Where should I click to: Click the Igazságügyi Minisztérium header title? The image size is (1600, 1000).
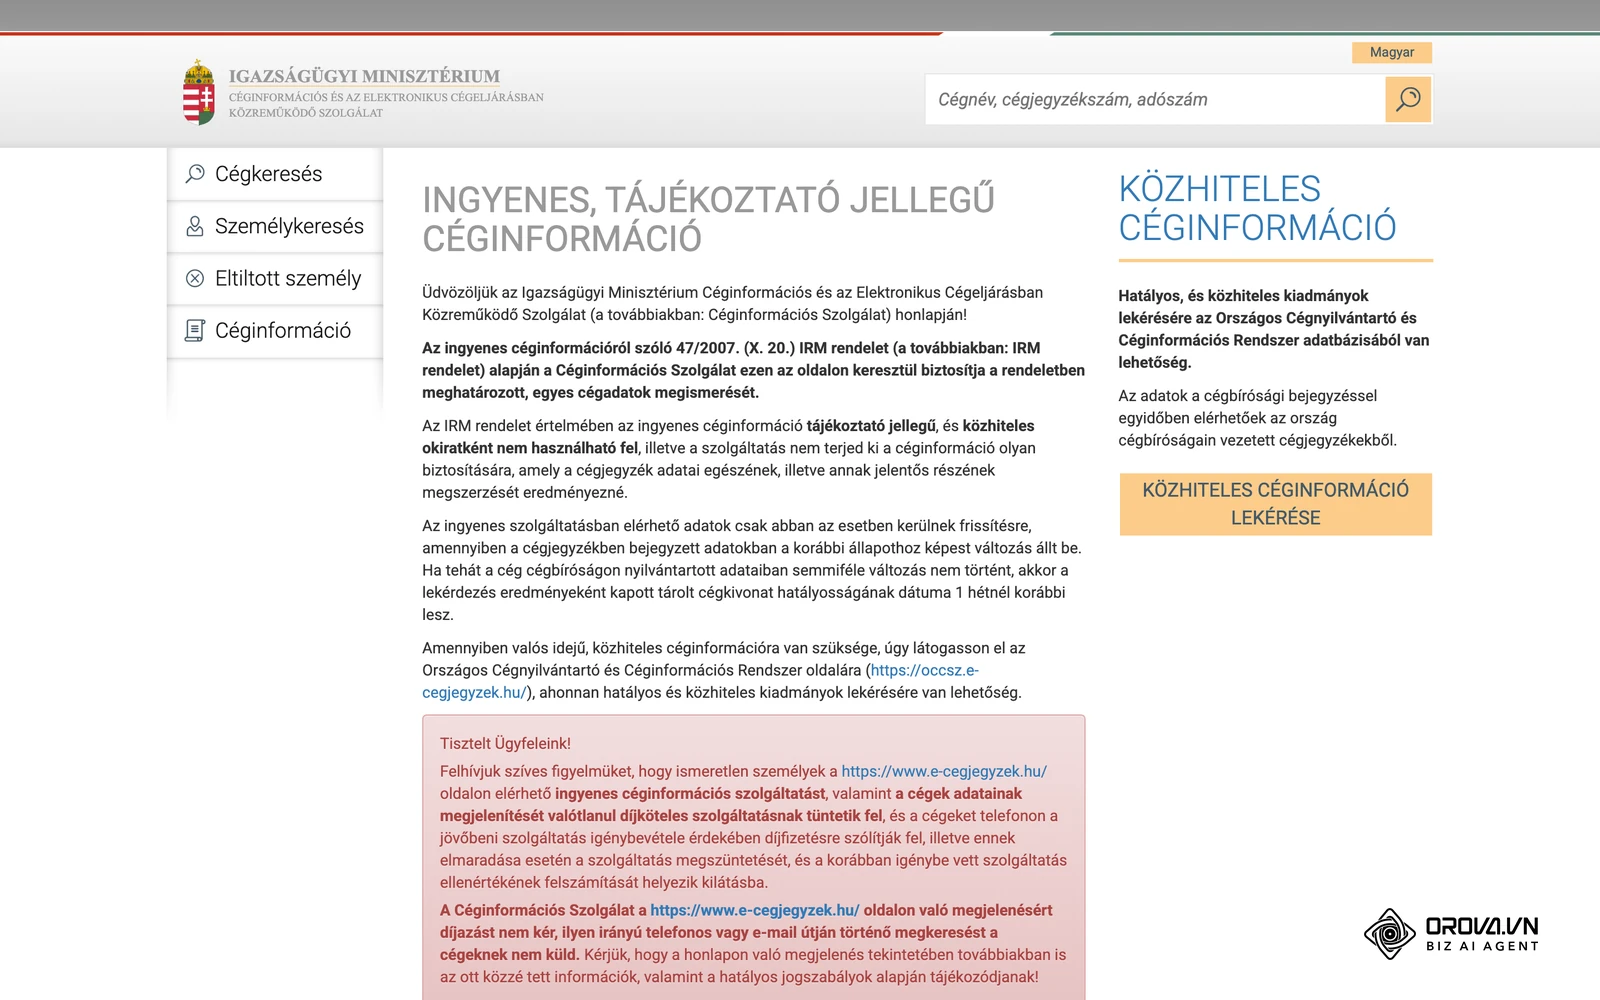point(364,76)
